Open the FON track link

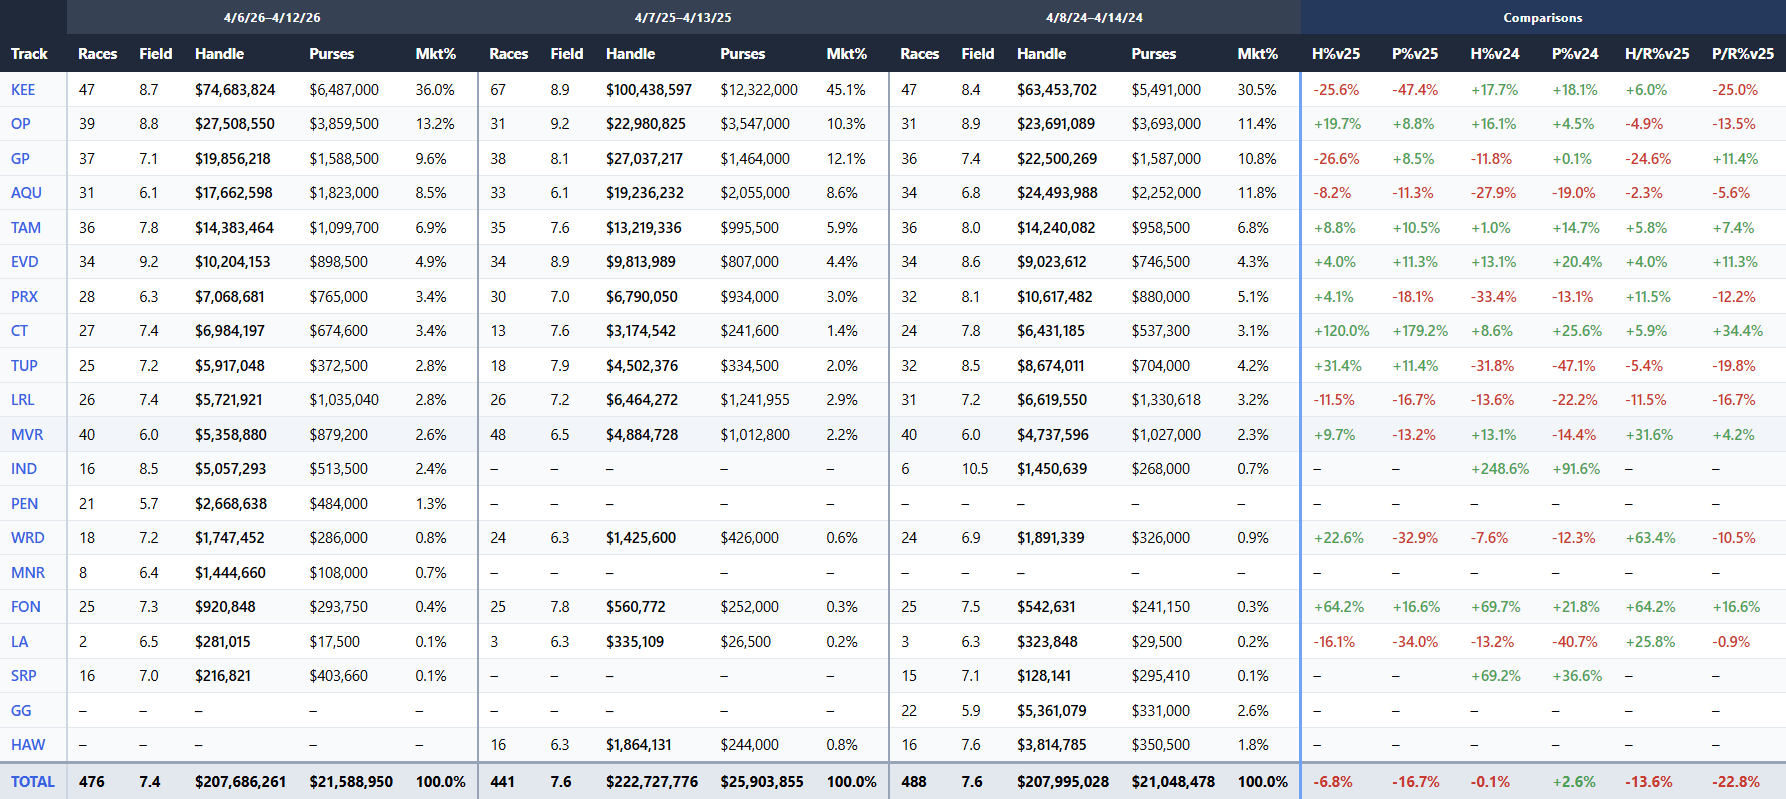coord(26,607)
